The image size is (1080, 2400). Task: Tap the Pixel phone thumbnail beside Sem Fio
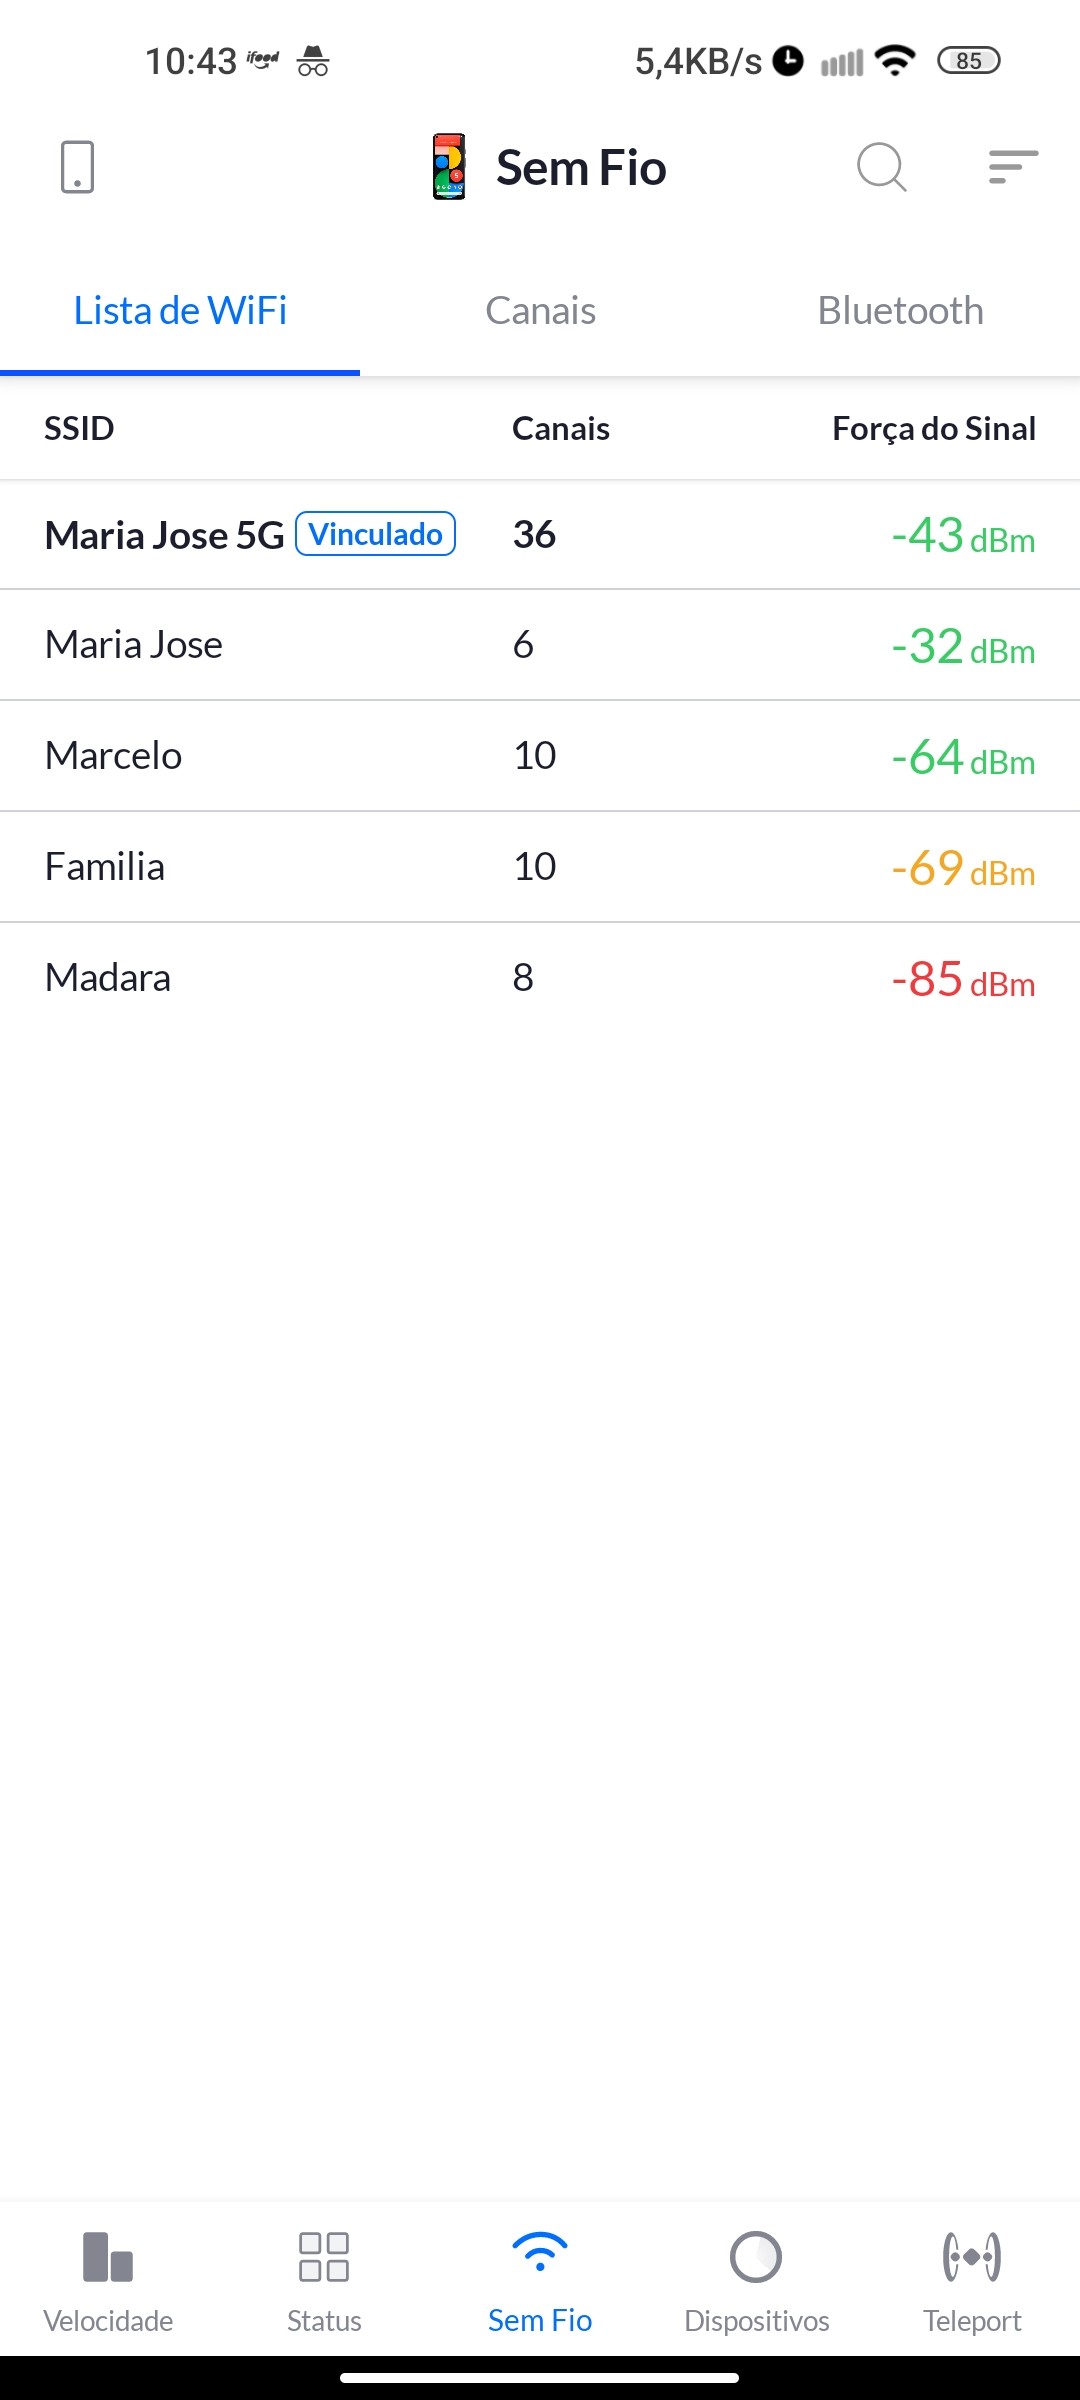(x=449, y=167)
